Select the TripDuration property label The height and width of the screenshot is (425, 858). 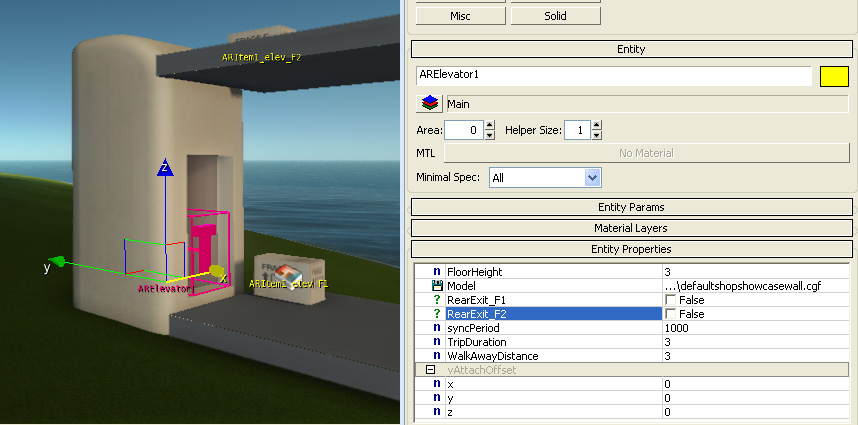pos(477,342)
